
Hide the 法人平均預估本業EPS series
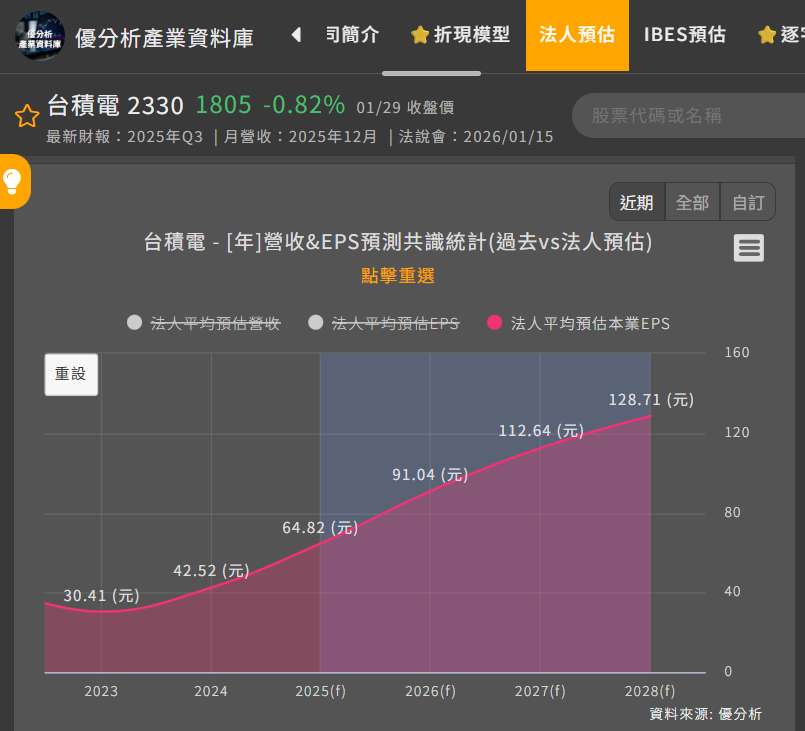click(x=581, y=323)
